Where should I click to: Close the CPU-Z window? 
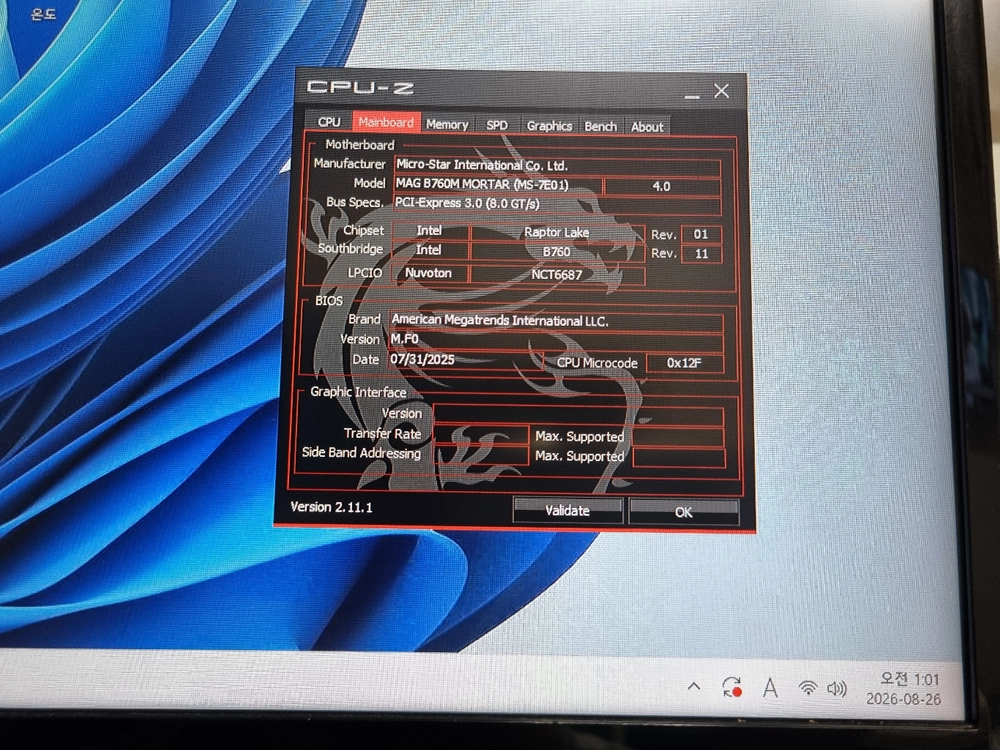[x=721, y=91]
